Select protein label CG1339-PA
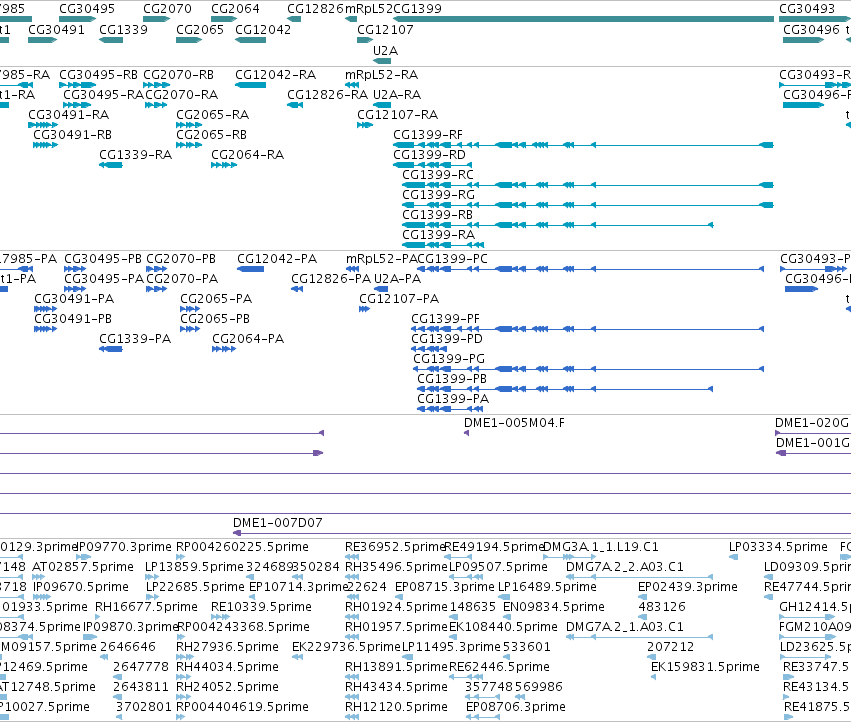This screenshot has height=722, width=851. tap(135, 339)
